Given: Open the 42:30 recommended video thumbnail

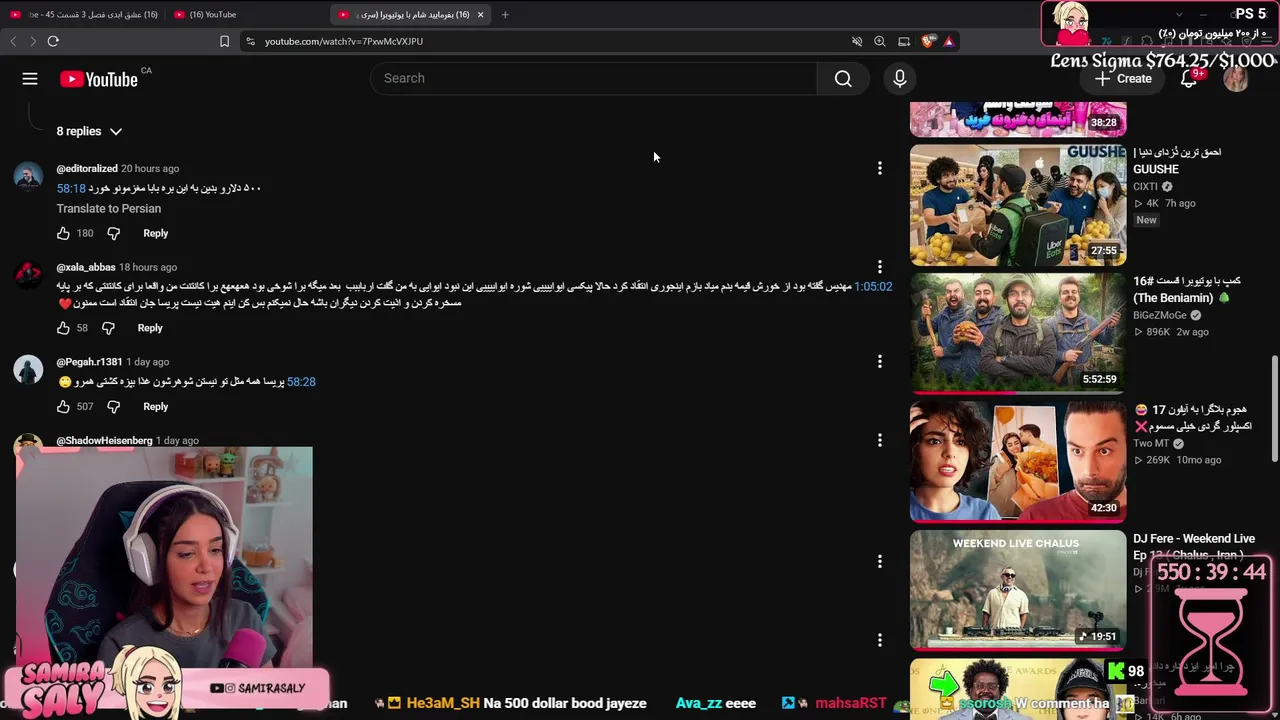Looking at the screenshot, I should click(x=1018, y=462).
